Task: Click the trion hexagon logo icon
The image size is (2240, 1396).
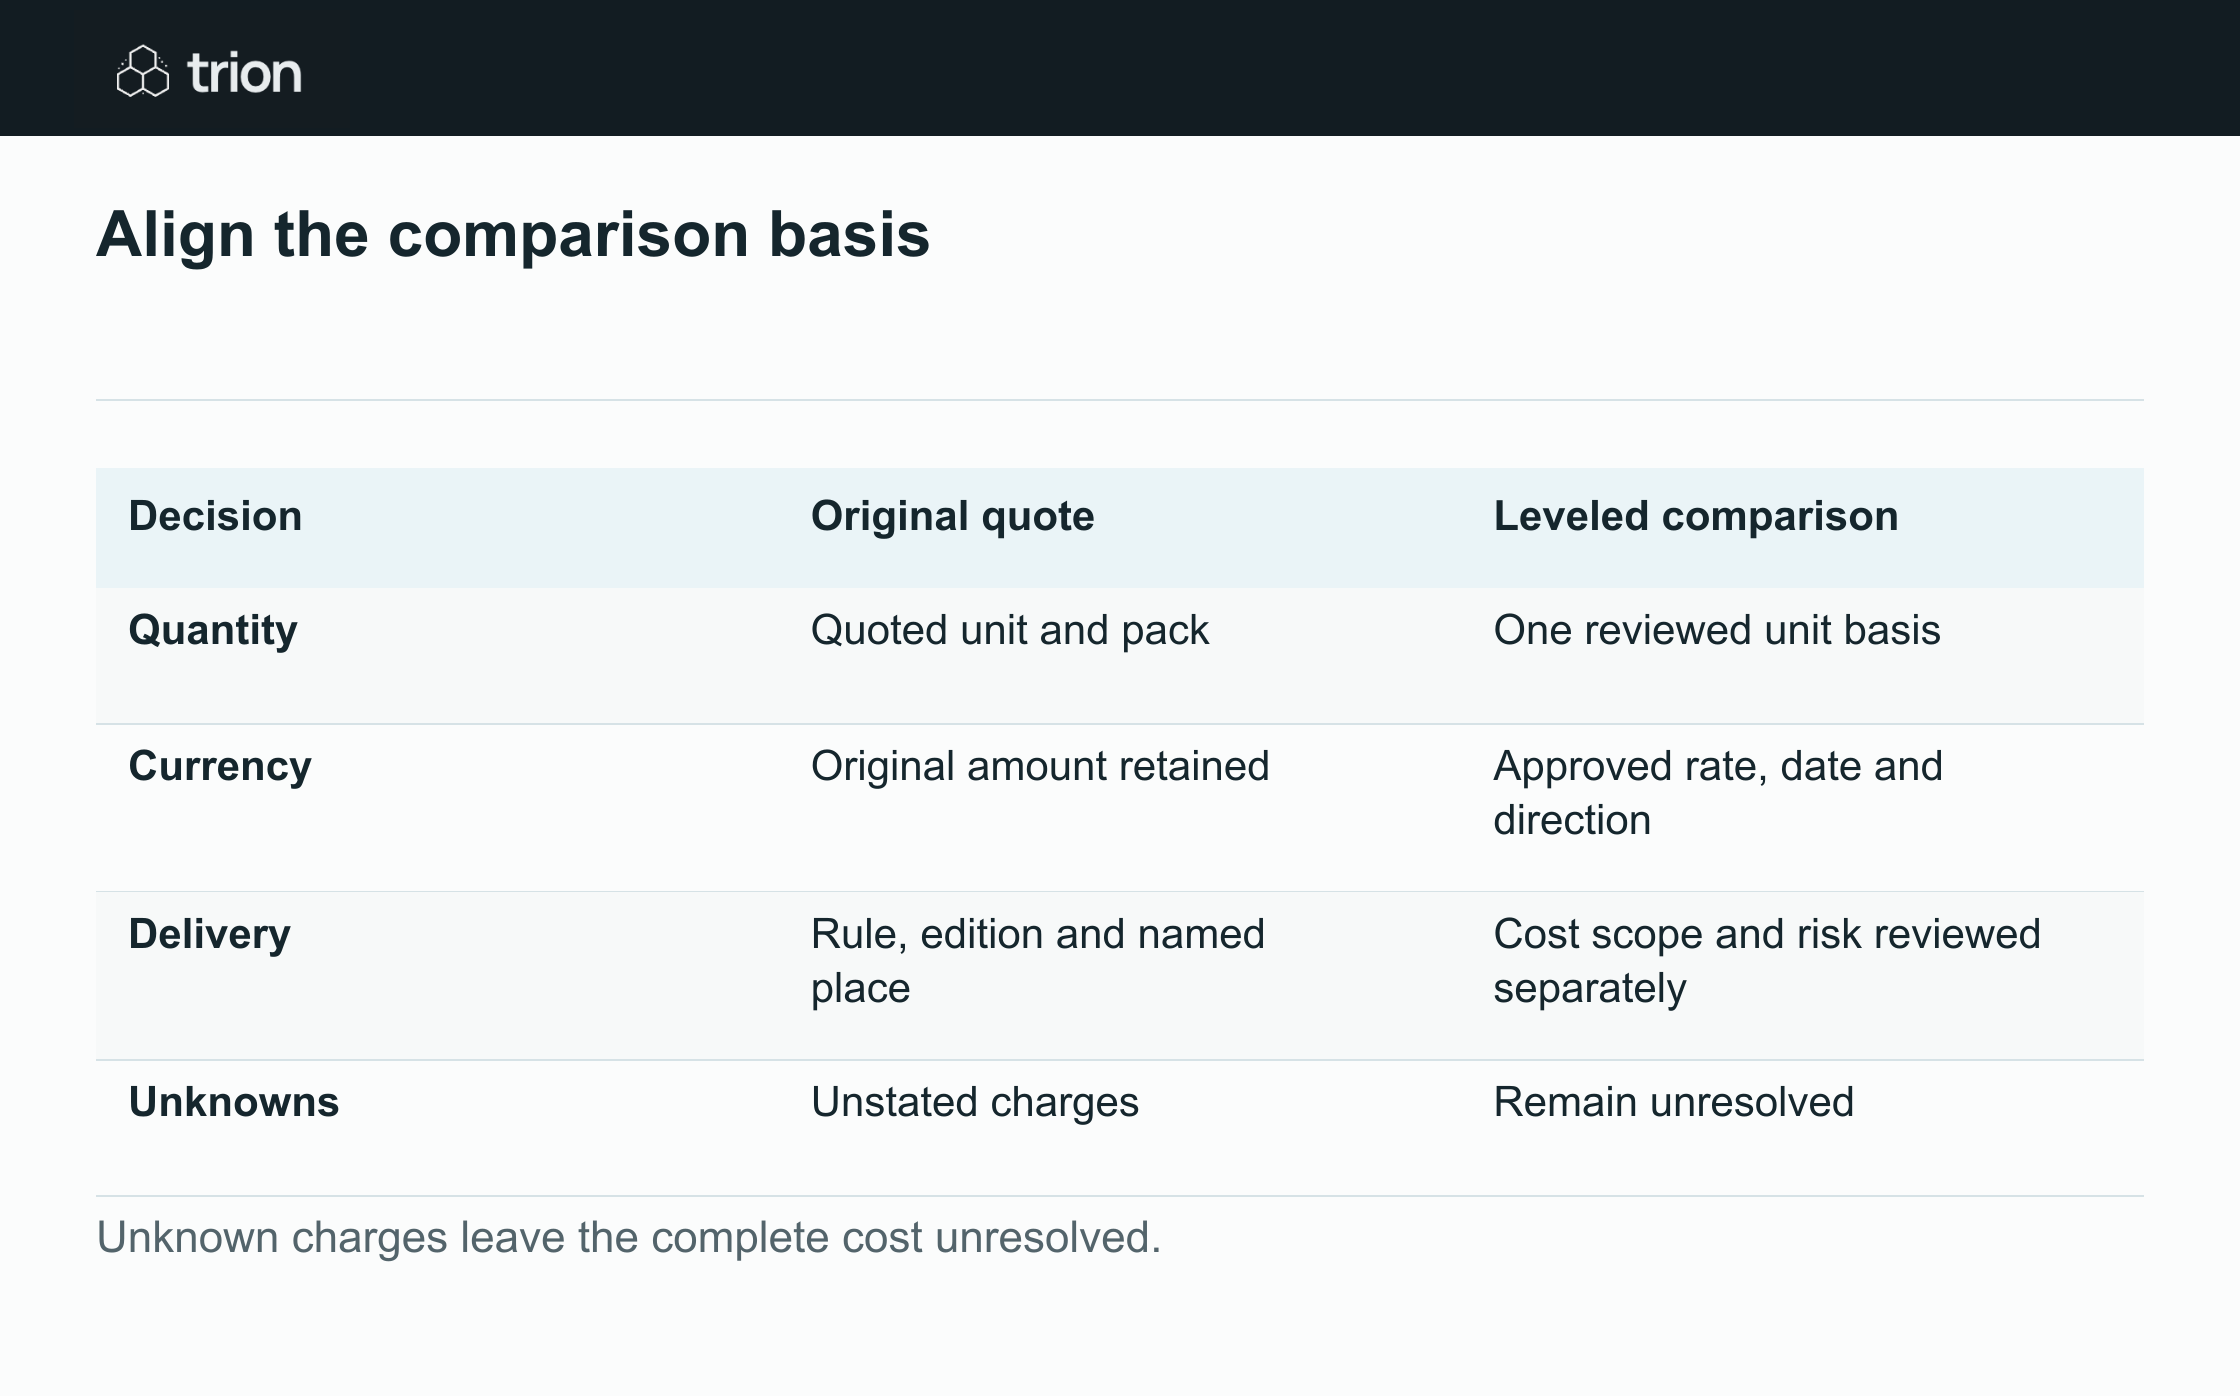Action: [x=143, y=71]
